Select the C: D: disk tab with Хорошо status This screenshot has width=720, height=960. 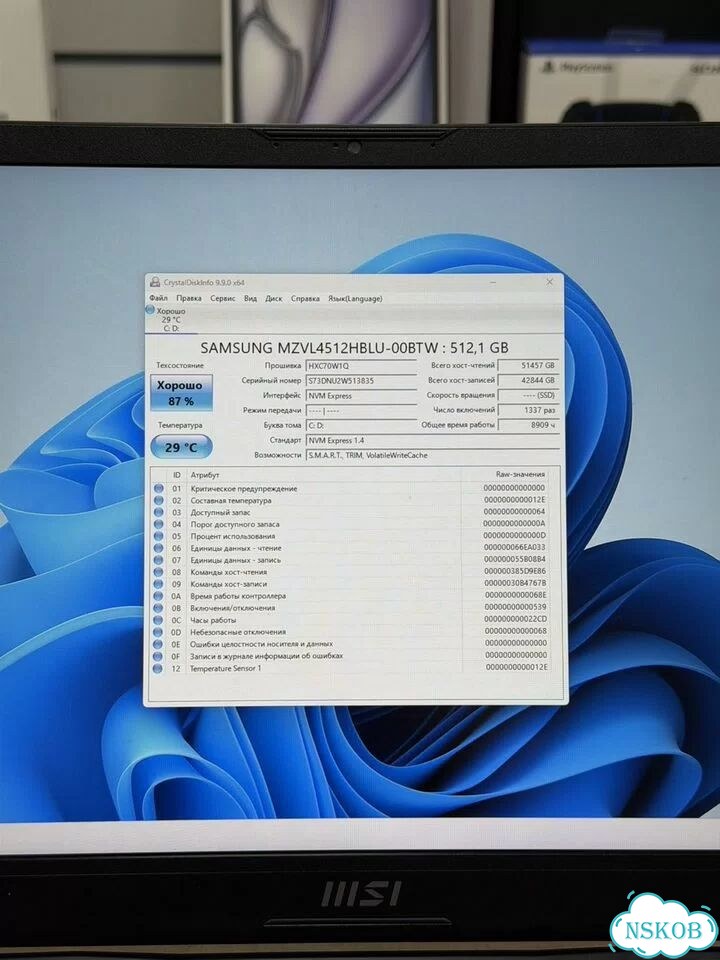click(x=171, y=320)
